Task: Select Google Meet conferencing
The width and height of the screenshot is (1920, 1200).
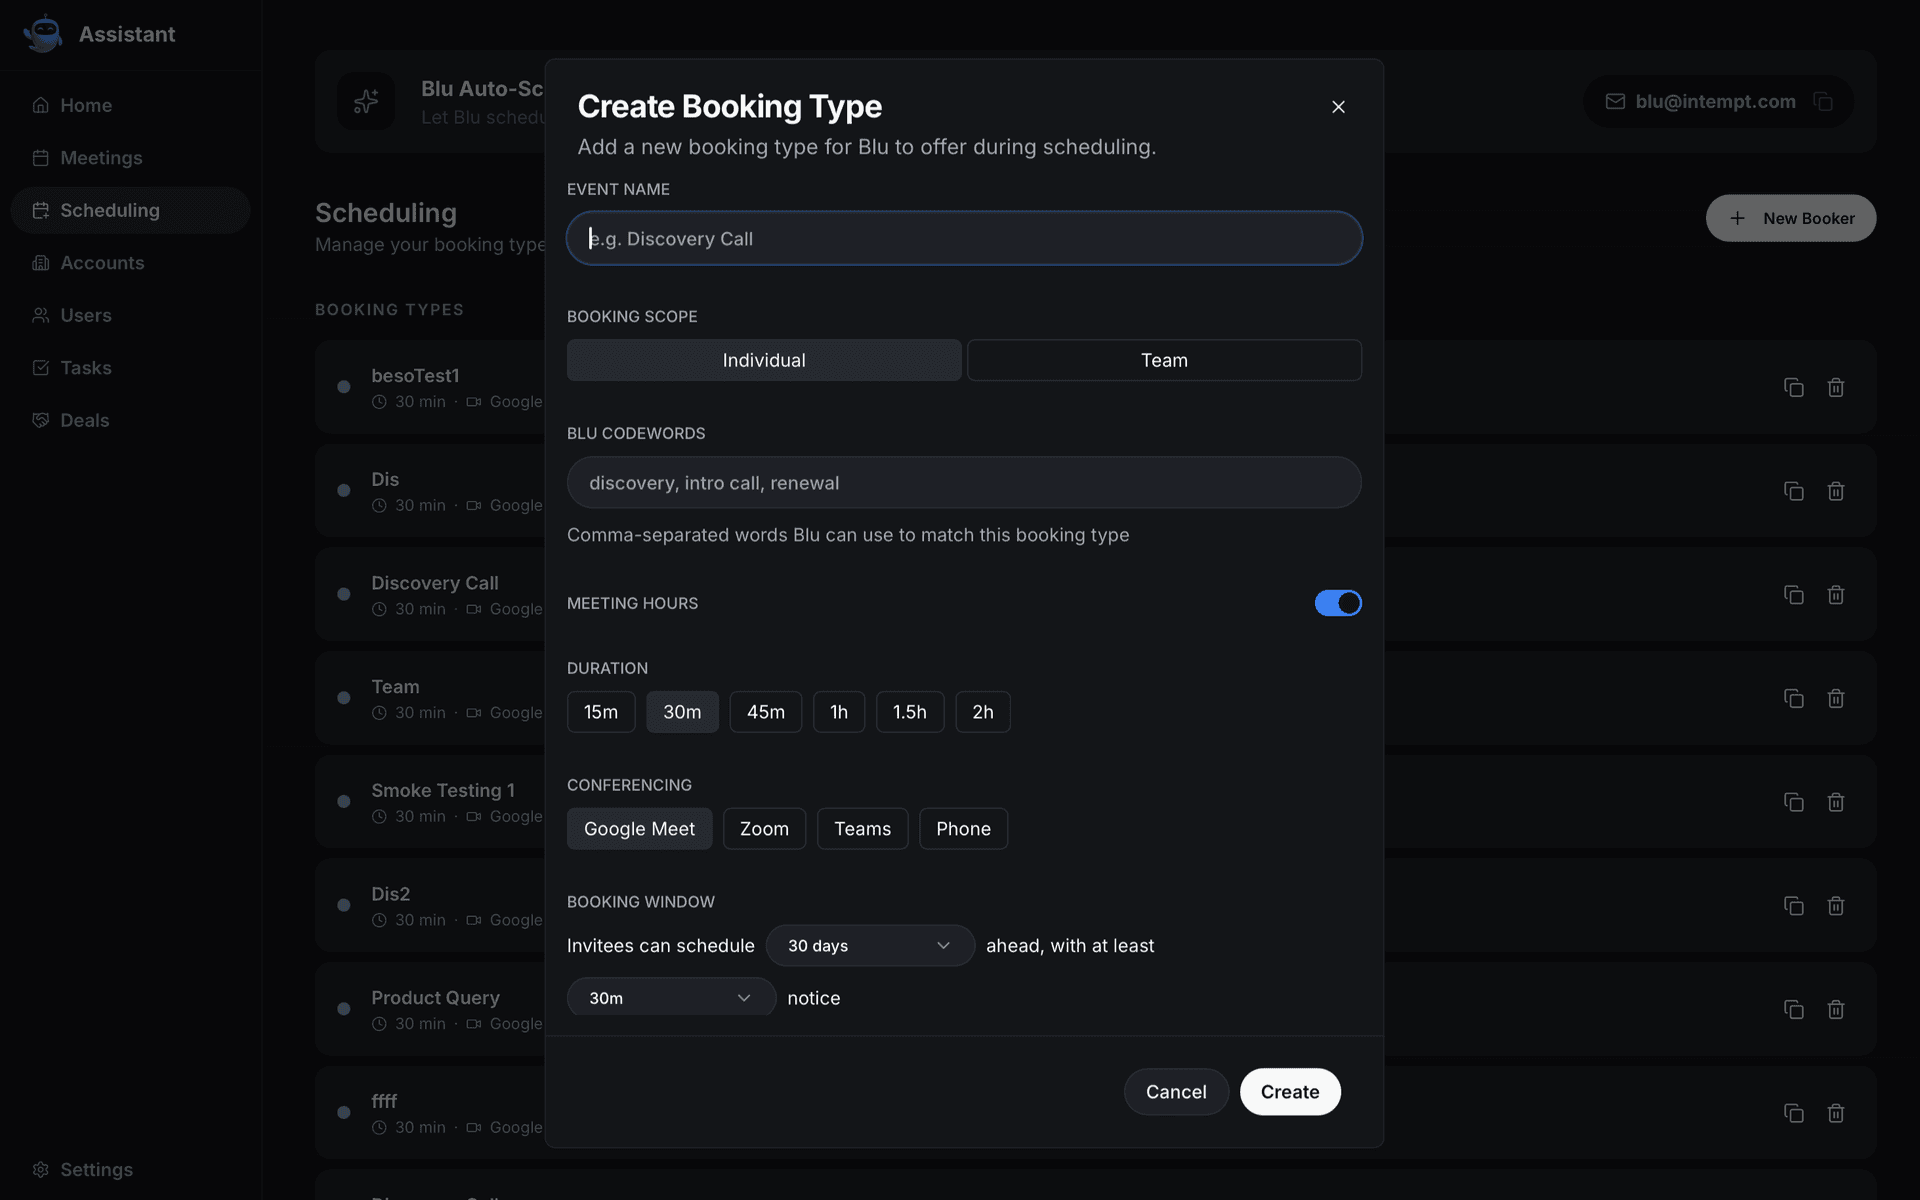Action: tap(640, 829)
